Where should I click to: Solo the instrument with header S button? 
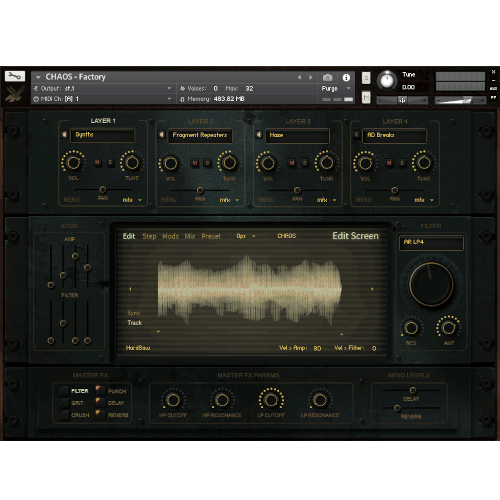coord(366,78)
